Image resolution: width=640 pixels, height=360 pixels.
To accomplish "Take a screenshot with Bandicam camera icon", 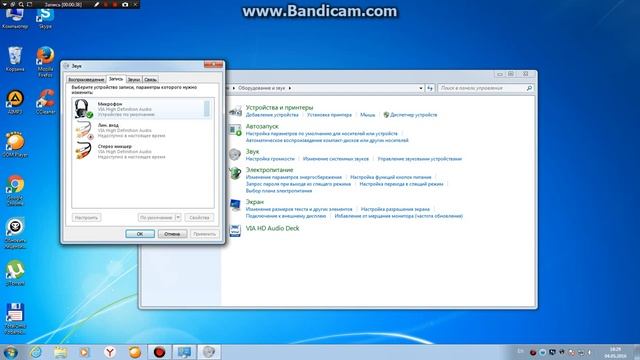I will tap(125, 4).
